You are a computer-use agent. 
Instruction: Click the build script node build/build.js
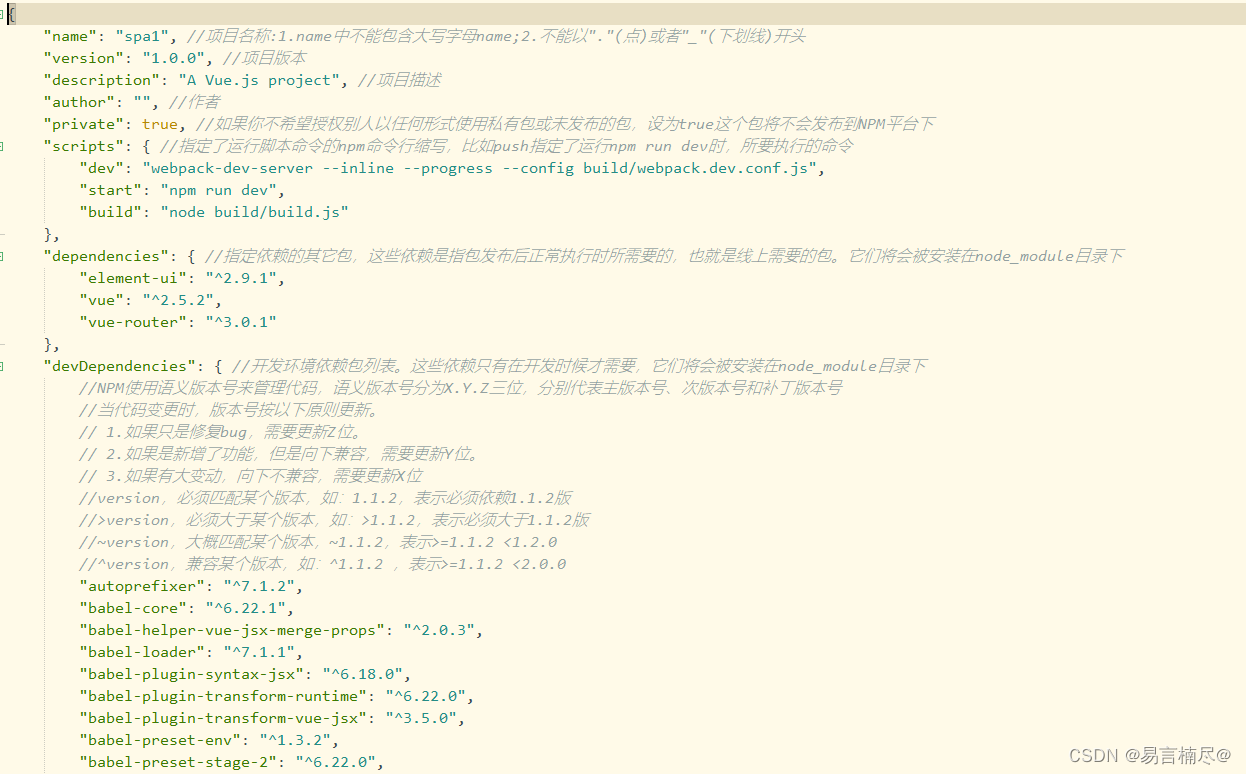click(255, 211)
